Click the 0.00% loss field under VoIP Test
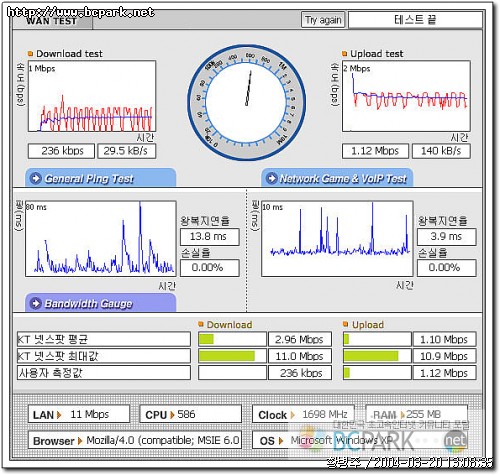 pyautogui.click(x=447, y=268)
